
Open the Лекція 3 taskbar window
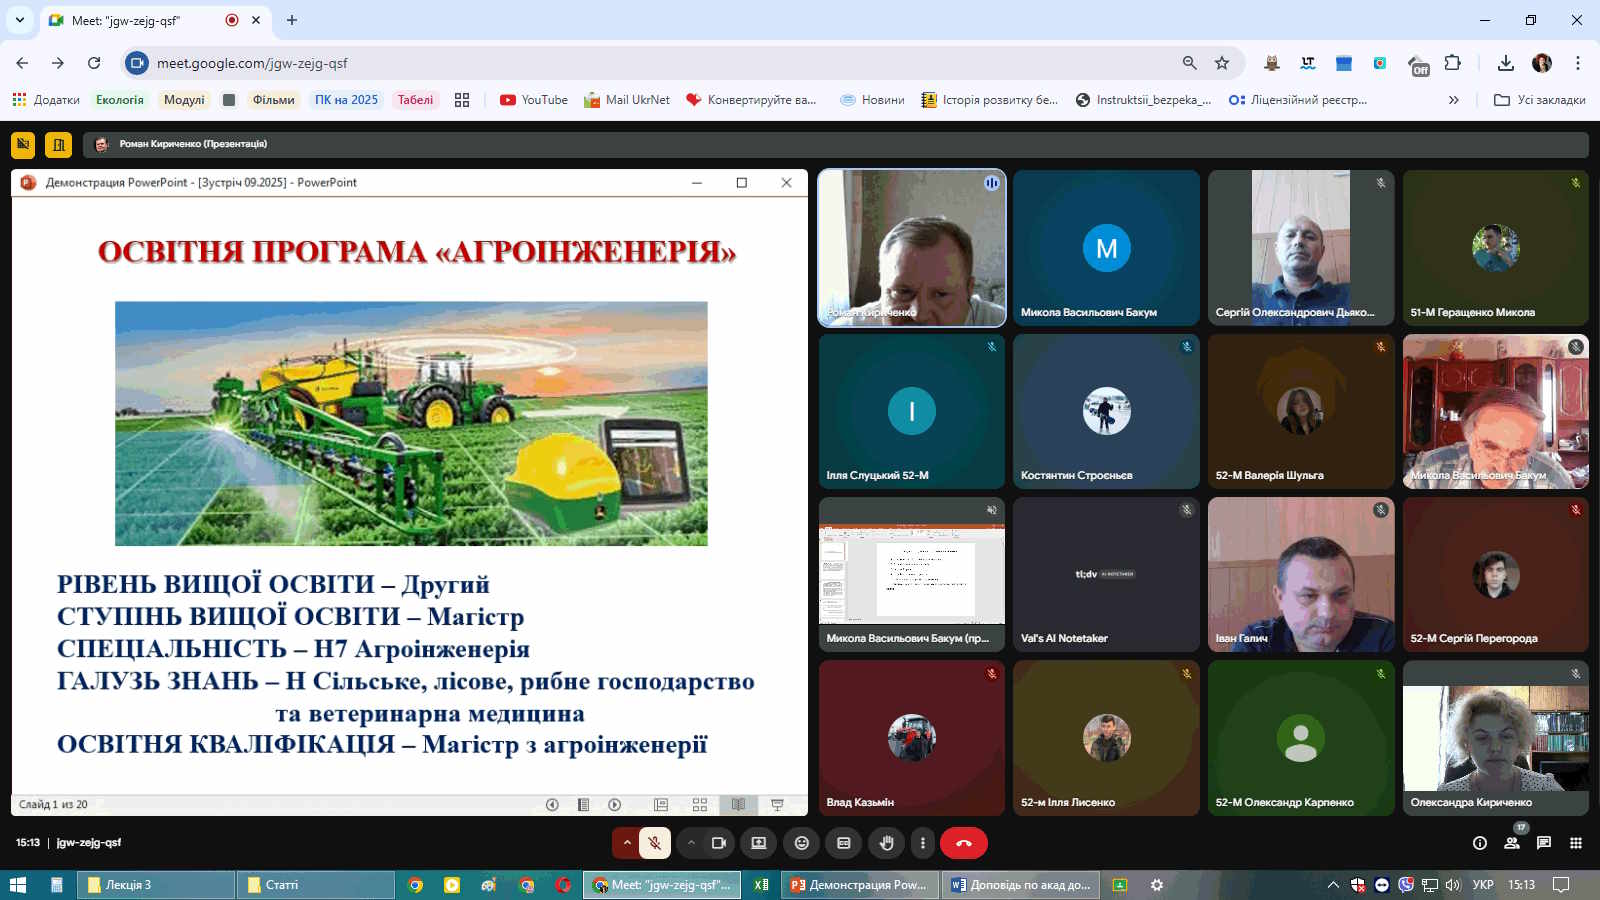click(x=155, y=885)
